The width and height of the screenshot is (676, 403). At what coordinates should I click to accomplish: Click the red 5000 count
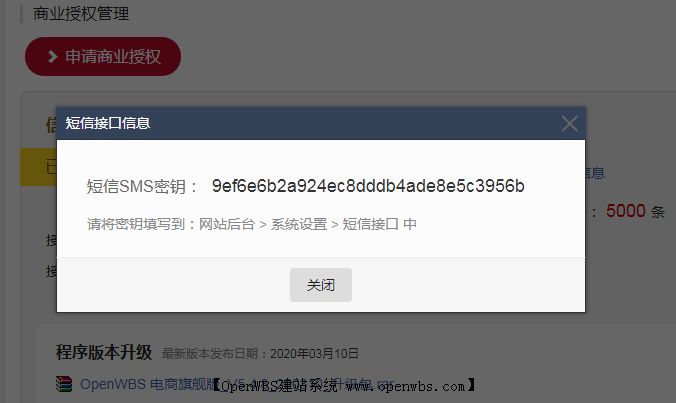click(626, 211)
